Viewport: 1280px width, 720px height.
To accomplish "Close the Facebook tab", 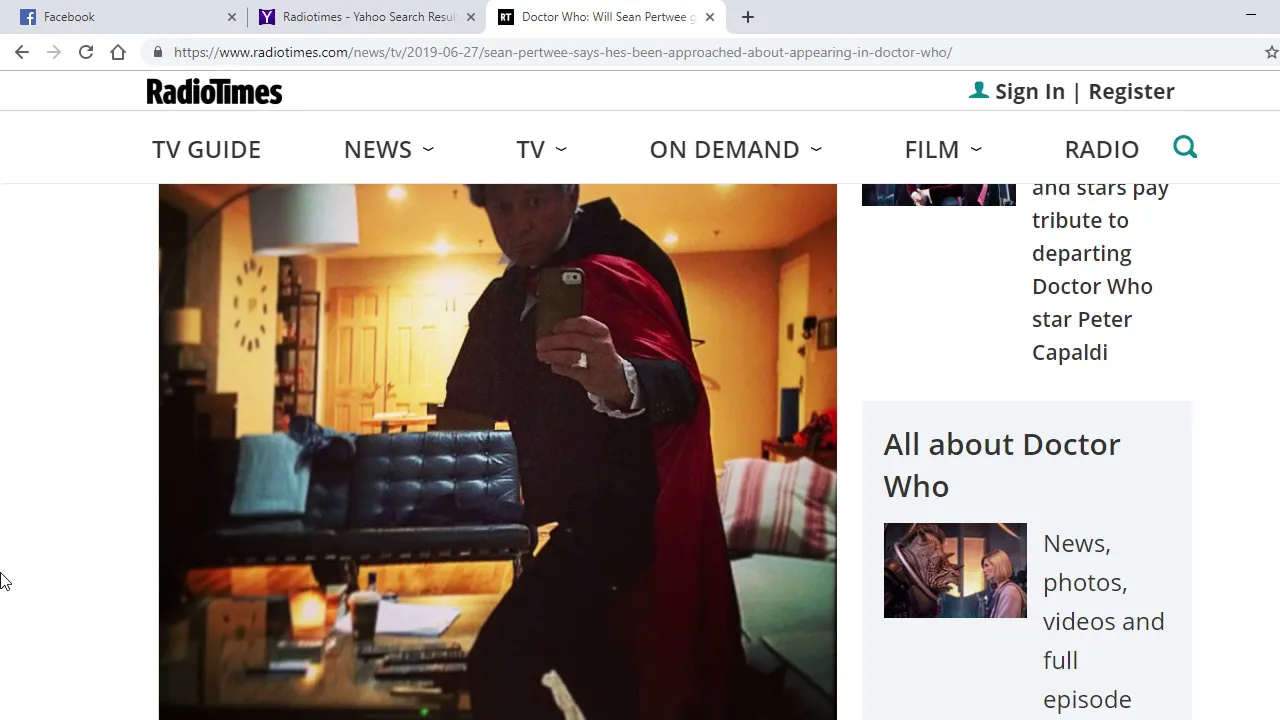I will 232,17.
